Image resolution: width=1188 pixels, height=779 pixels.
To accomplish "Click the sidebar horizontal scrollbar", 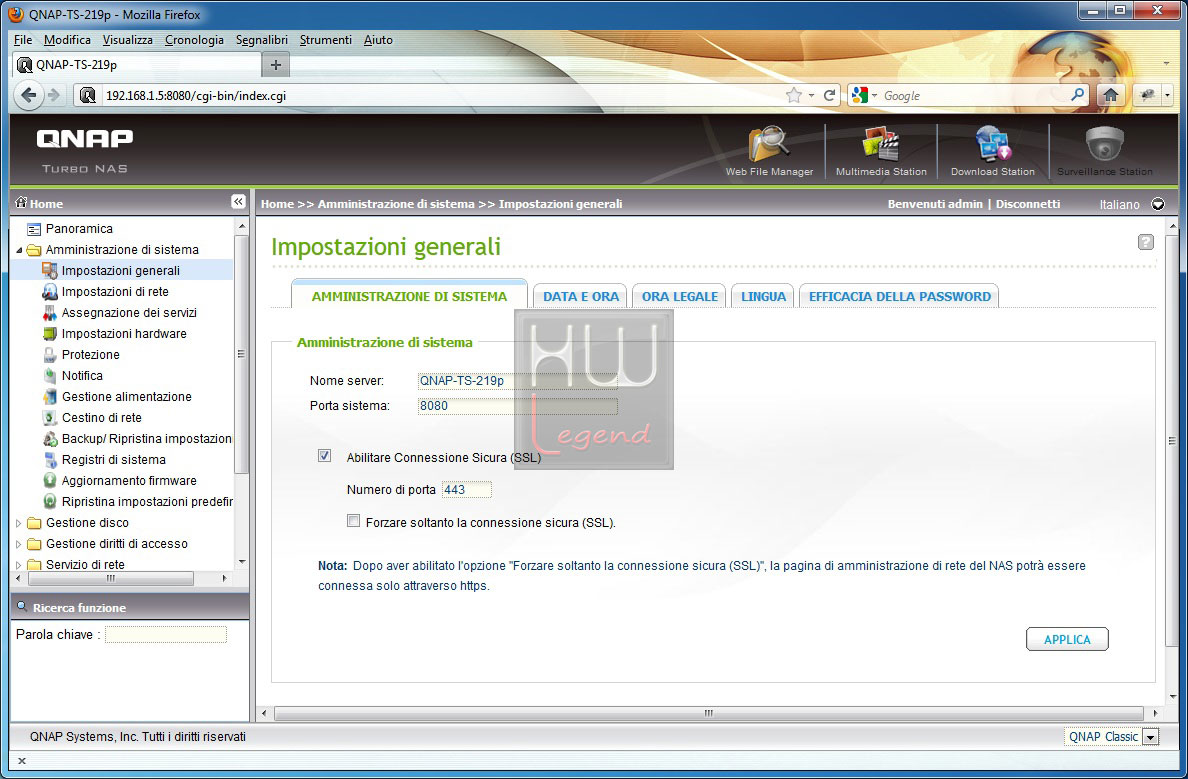I will [x=111, y=578].
